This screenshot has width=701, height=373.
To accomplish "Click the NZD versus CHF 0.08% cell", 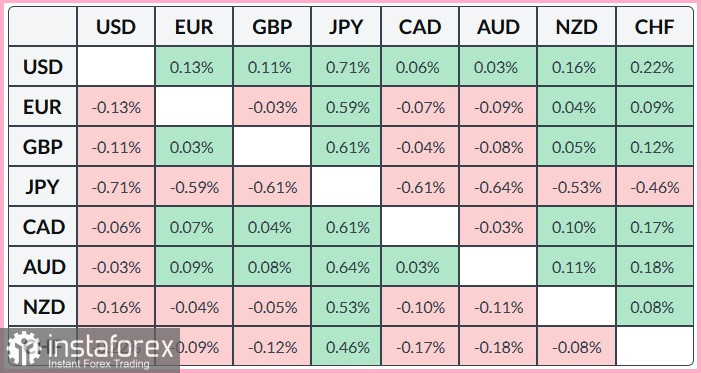I will [x=655, y=307].
